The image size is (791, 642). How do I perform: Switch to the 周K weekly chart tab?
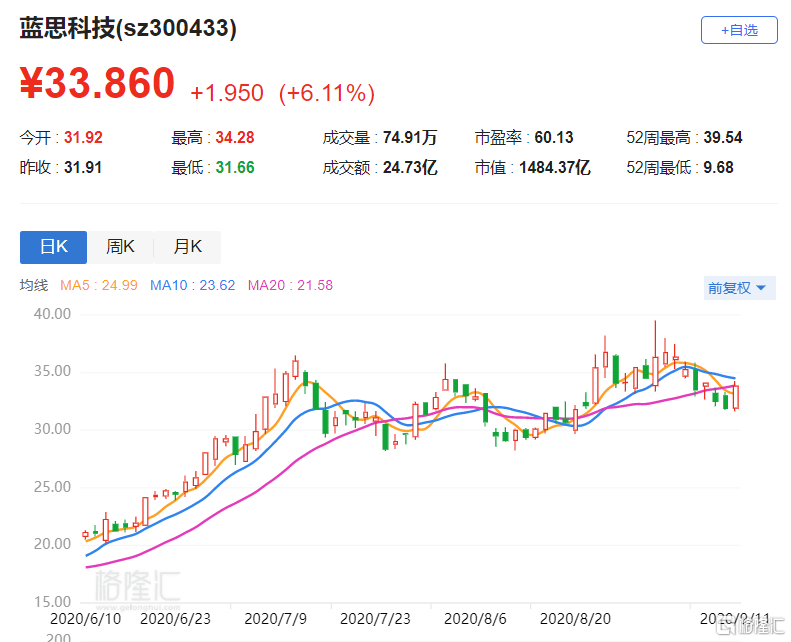pyautogui.click(x=120, y=247)
